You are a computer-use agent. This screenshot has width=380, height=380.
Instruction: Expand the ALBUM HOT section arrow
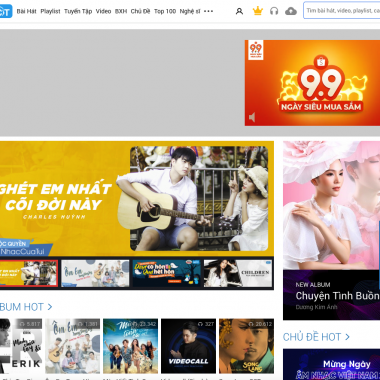(50, 307)
